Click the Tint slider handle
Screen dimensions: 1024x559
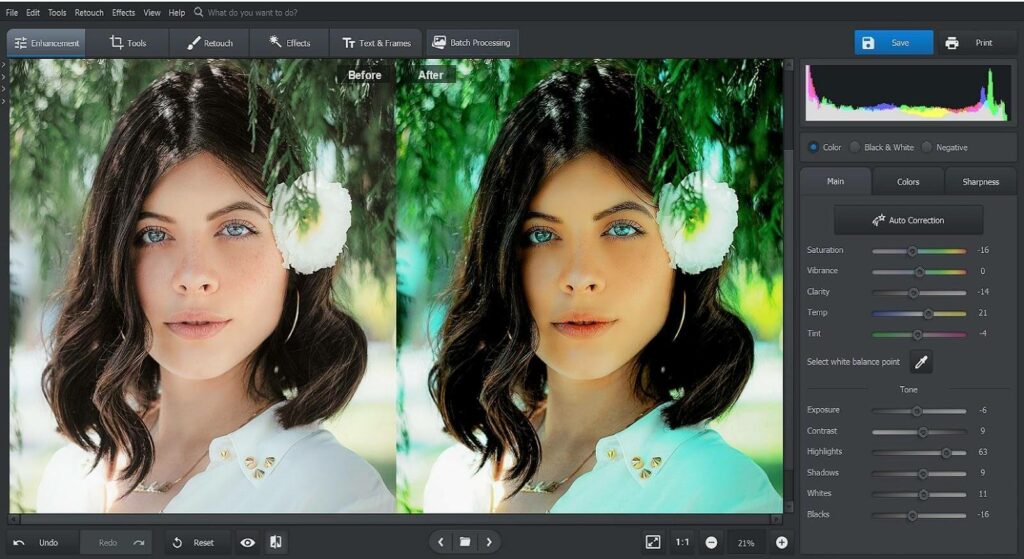(918, 334)
